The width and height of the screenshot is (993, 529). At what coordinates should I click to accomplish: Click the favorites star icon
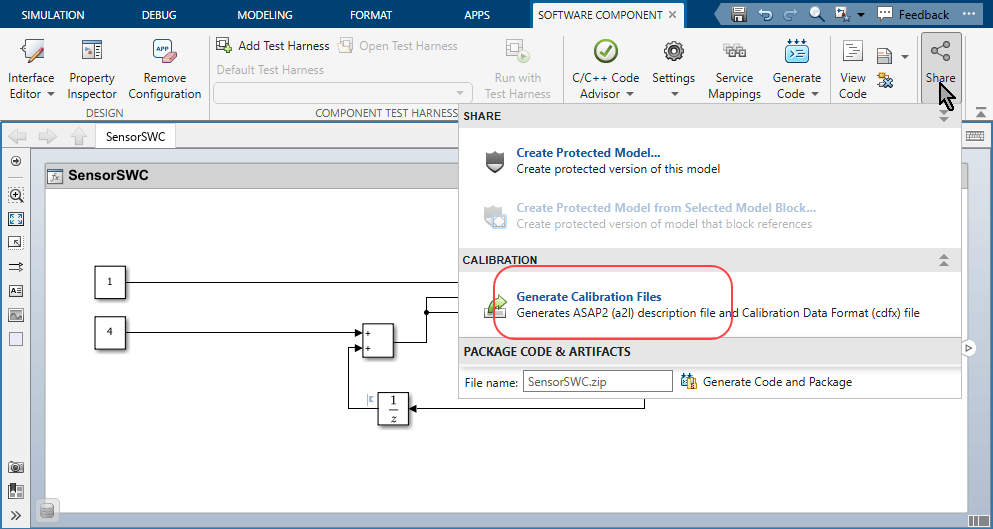[x=842, y=15]
